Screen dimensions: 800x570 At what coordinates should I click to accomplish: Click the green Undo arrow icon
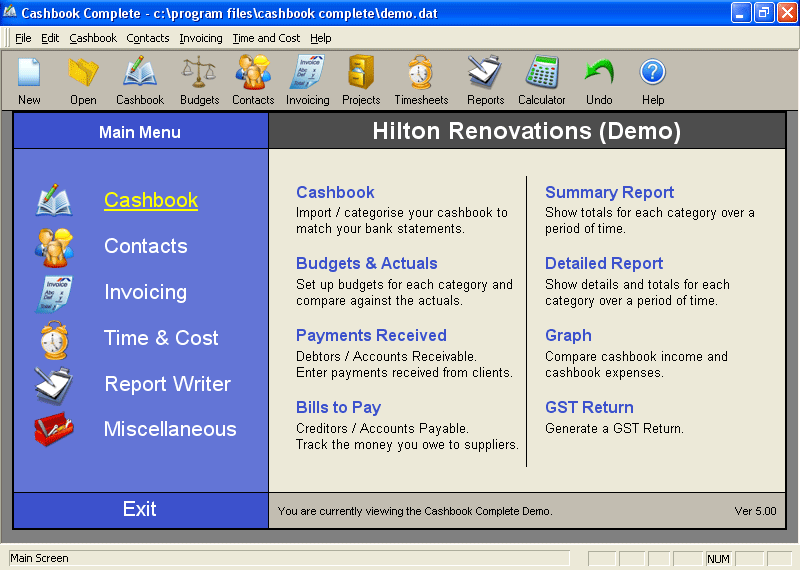[x=599, y=72]
